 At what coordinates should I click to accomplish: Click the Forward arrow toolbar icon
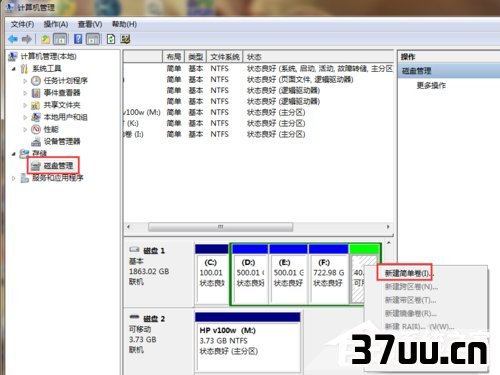(x=27, y=39)
